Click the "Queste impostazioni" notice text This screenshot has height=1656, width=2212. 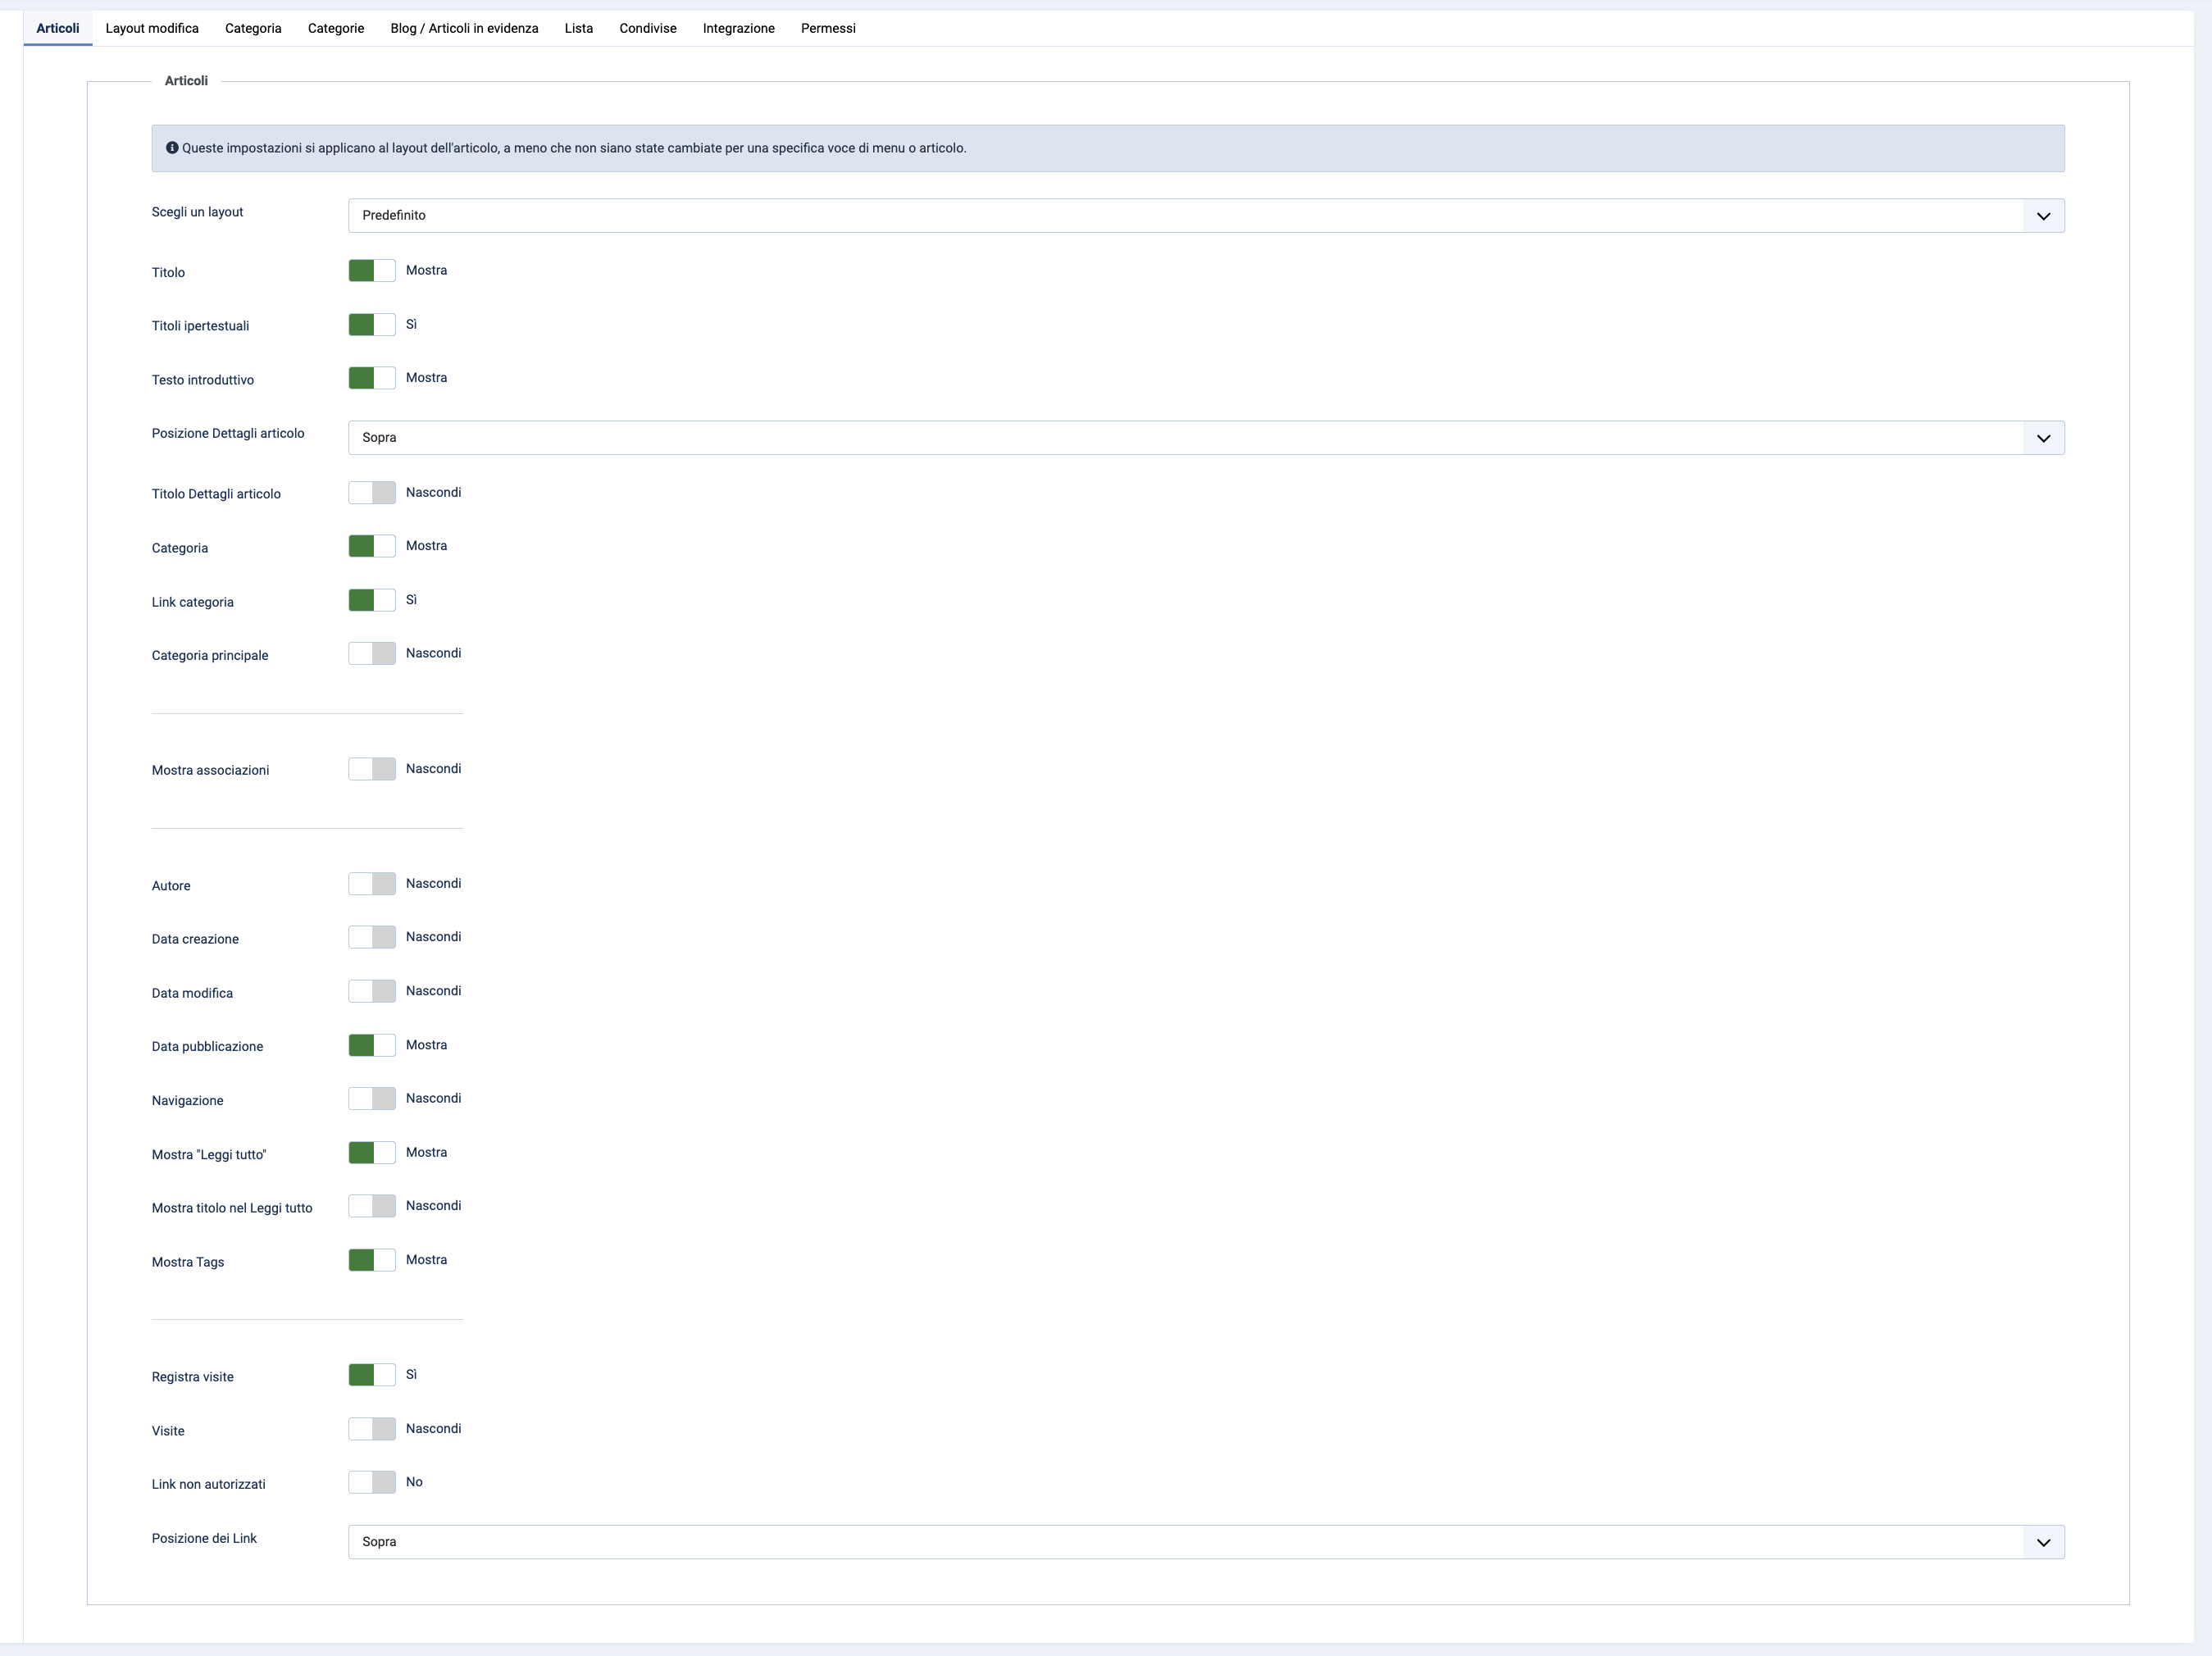click(x=574, y=148)
